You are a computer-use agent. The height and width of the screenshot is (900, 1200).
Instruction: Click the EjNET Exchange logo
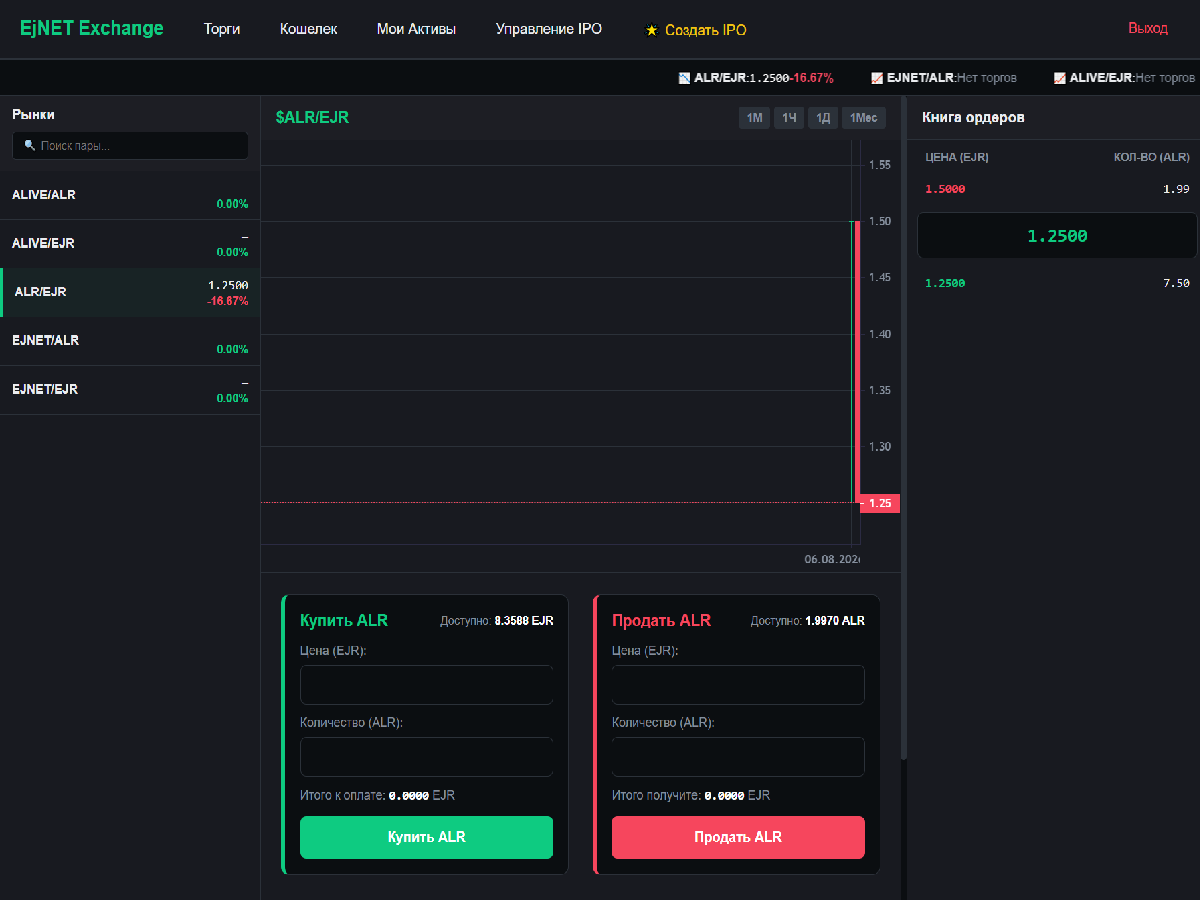point(92,28)
